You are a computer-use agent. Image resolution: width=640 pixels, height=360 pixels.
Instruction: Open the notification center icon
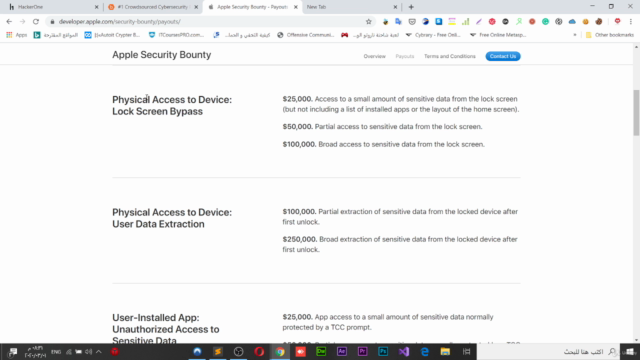(x=13, y=352)
